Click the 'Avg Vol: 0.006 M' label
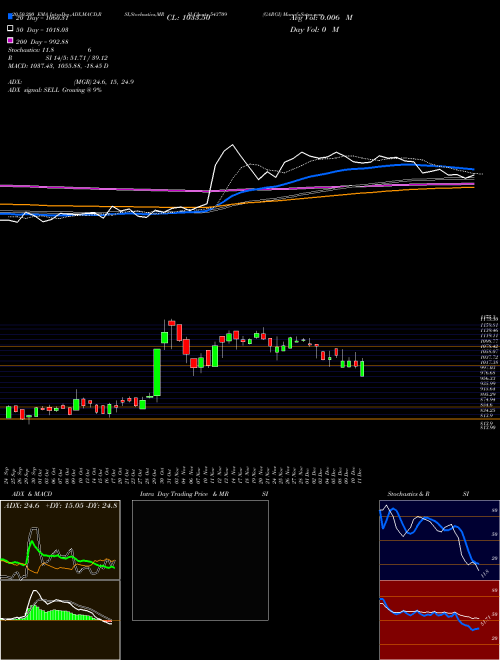Screen dimensions: 500x660 (x=321, y=18)
